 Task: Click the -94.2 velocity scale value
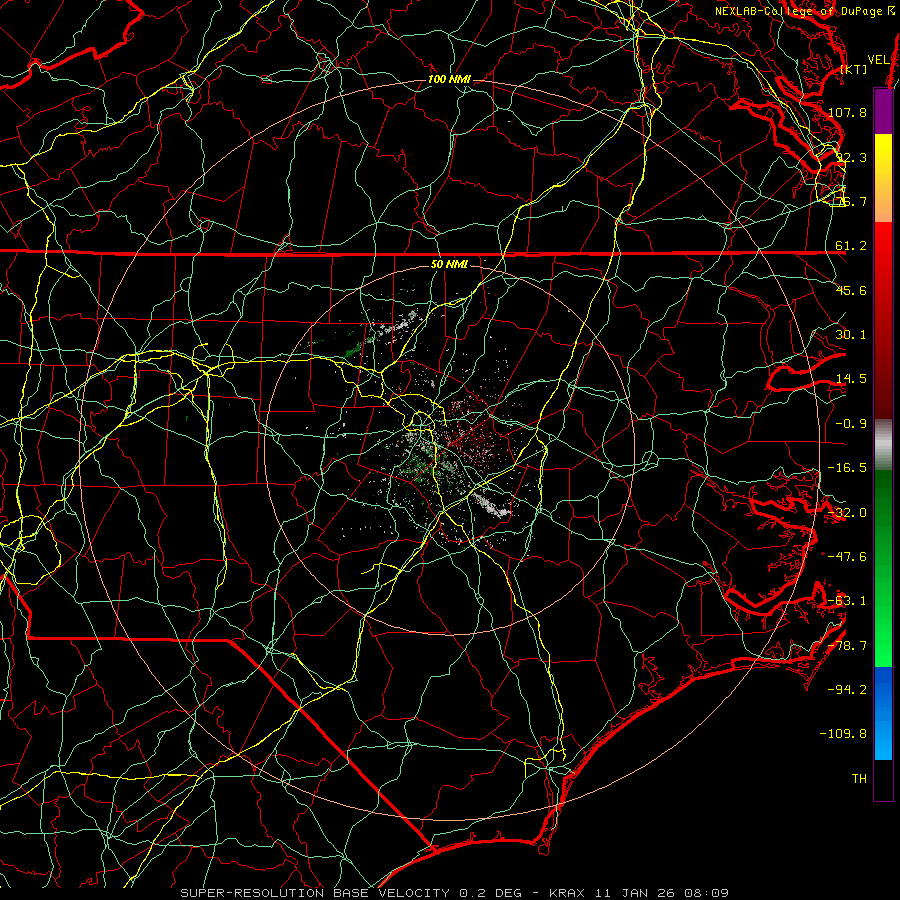pos(848,690)
